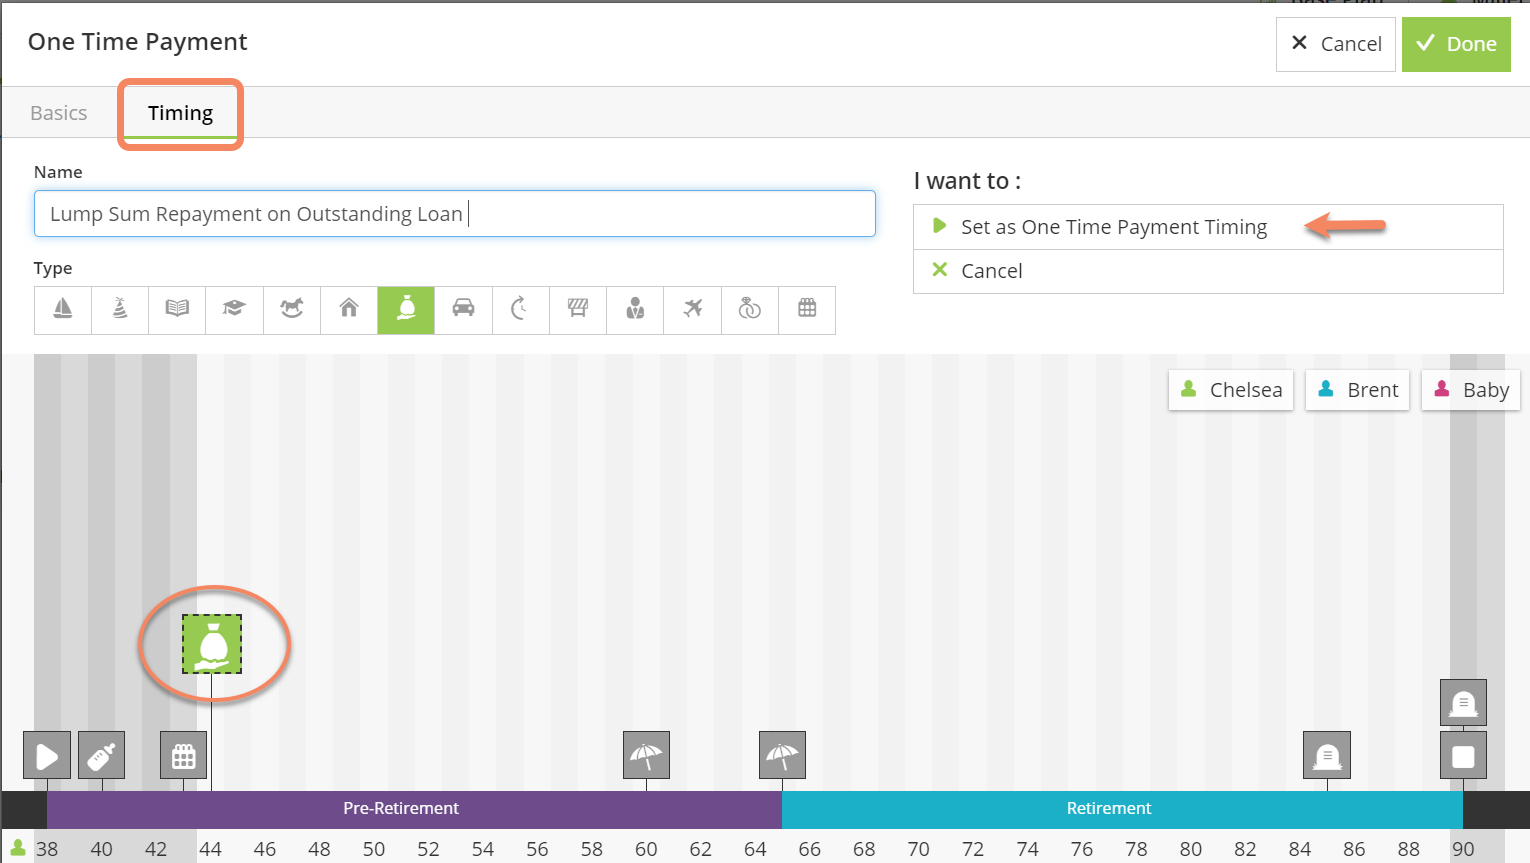The height and width of the screenshot is (863, 1530).
Task: Choose the party hat type icon
Action: [120, 310]
